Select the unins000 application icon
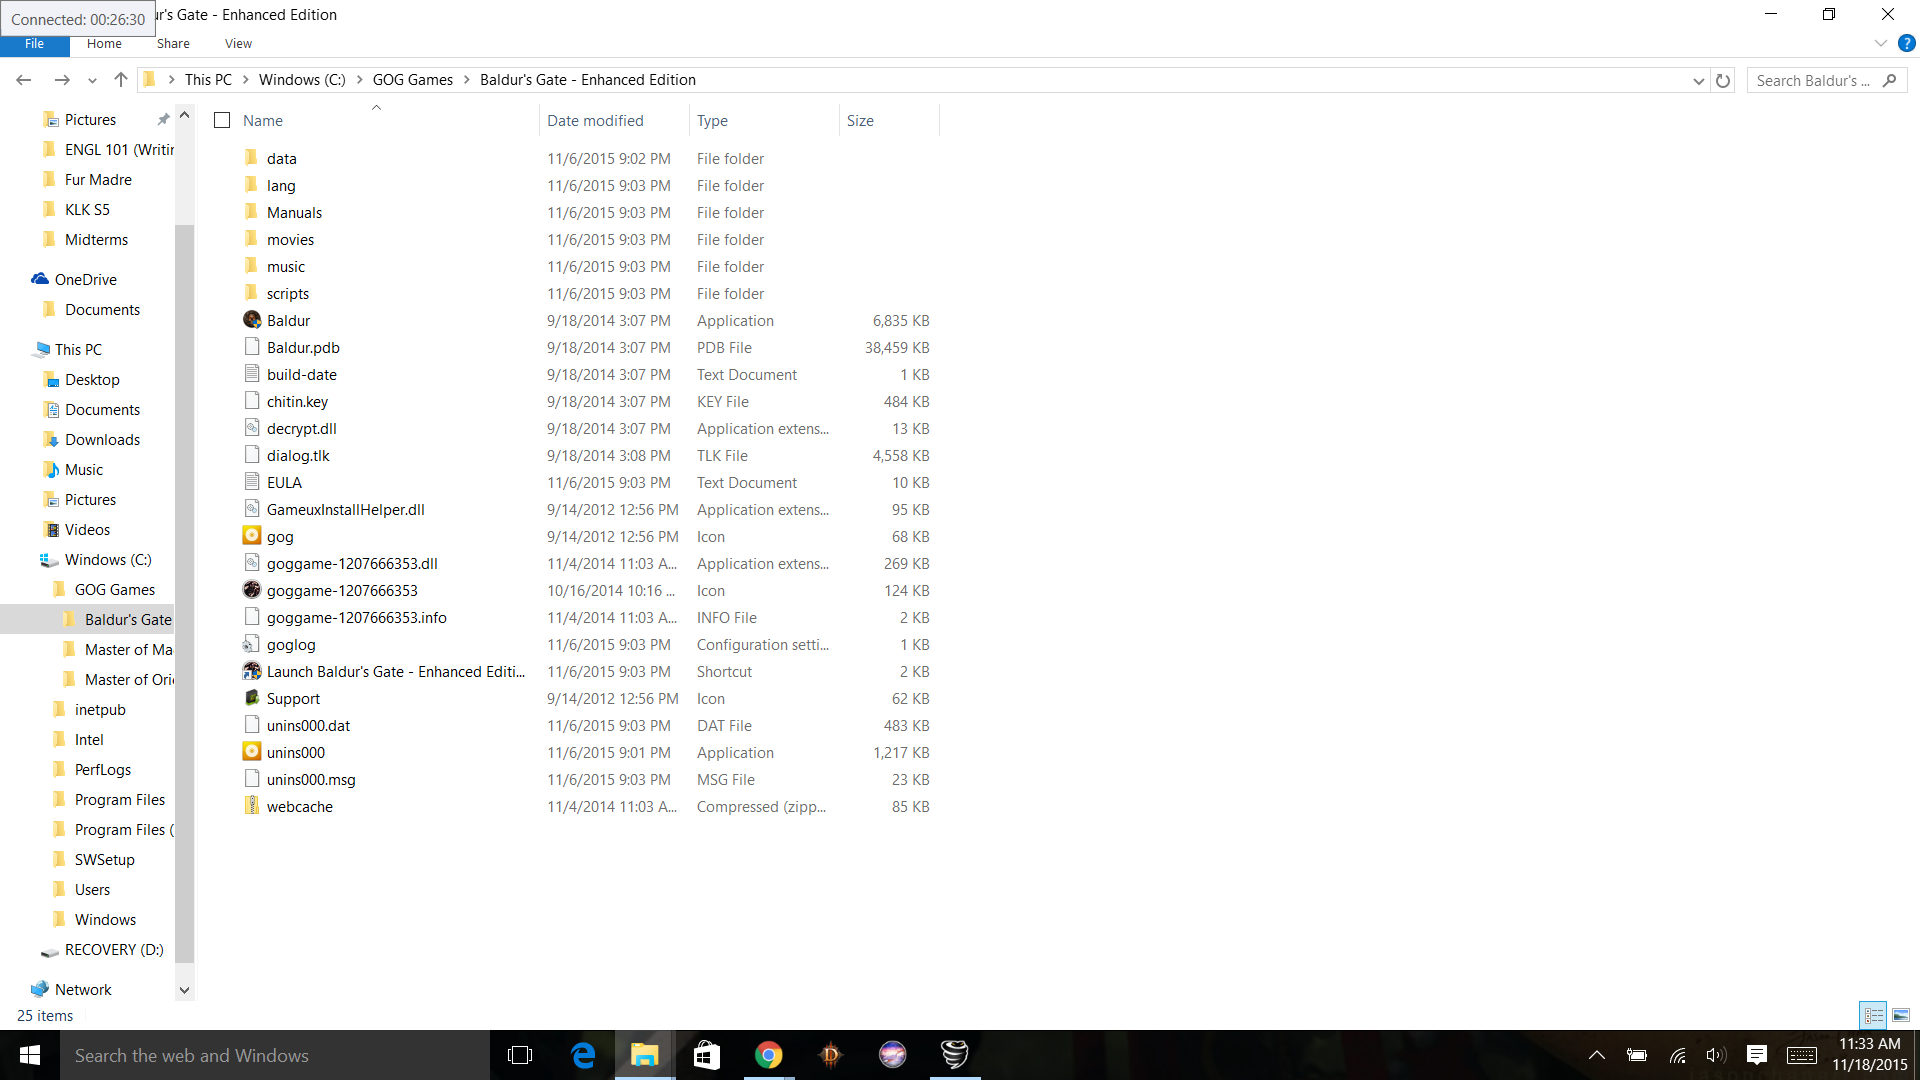The width and height of the screenshot is (1920, 1080). point(252,752)
